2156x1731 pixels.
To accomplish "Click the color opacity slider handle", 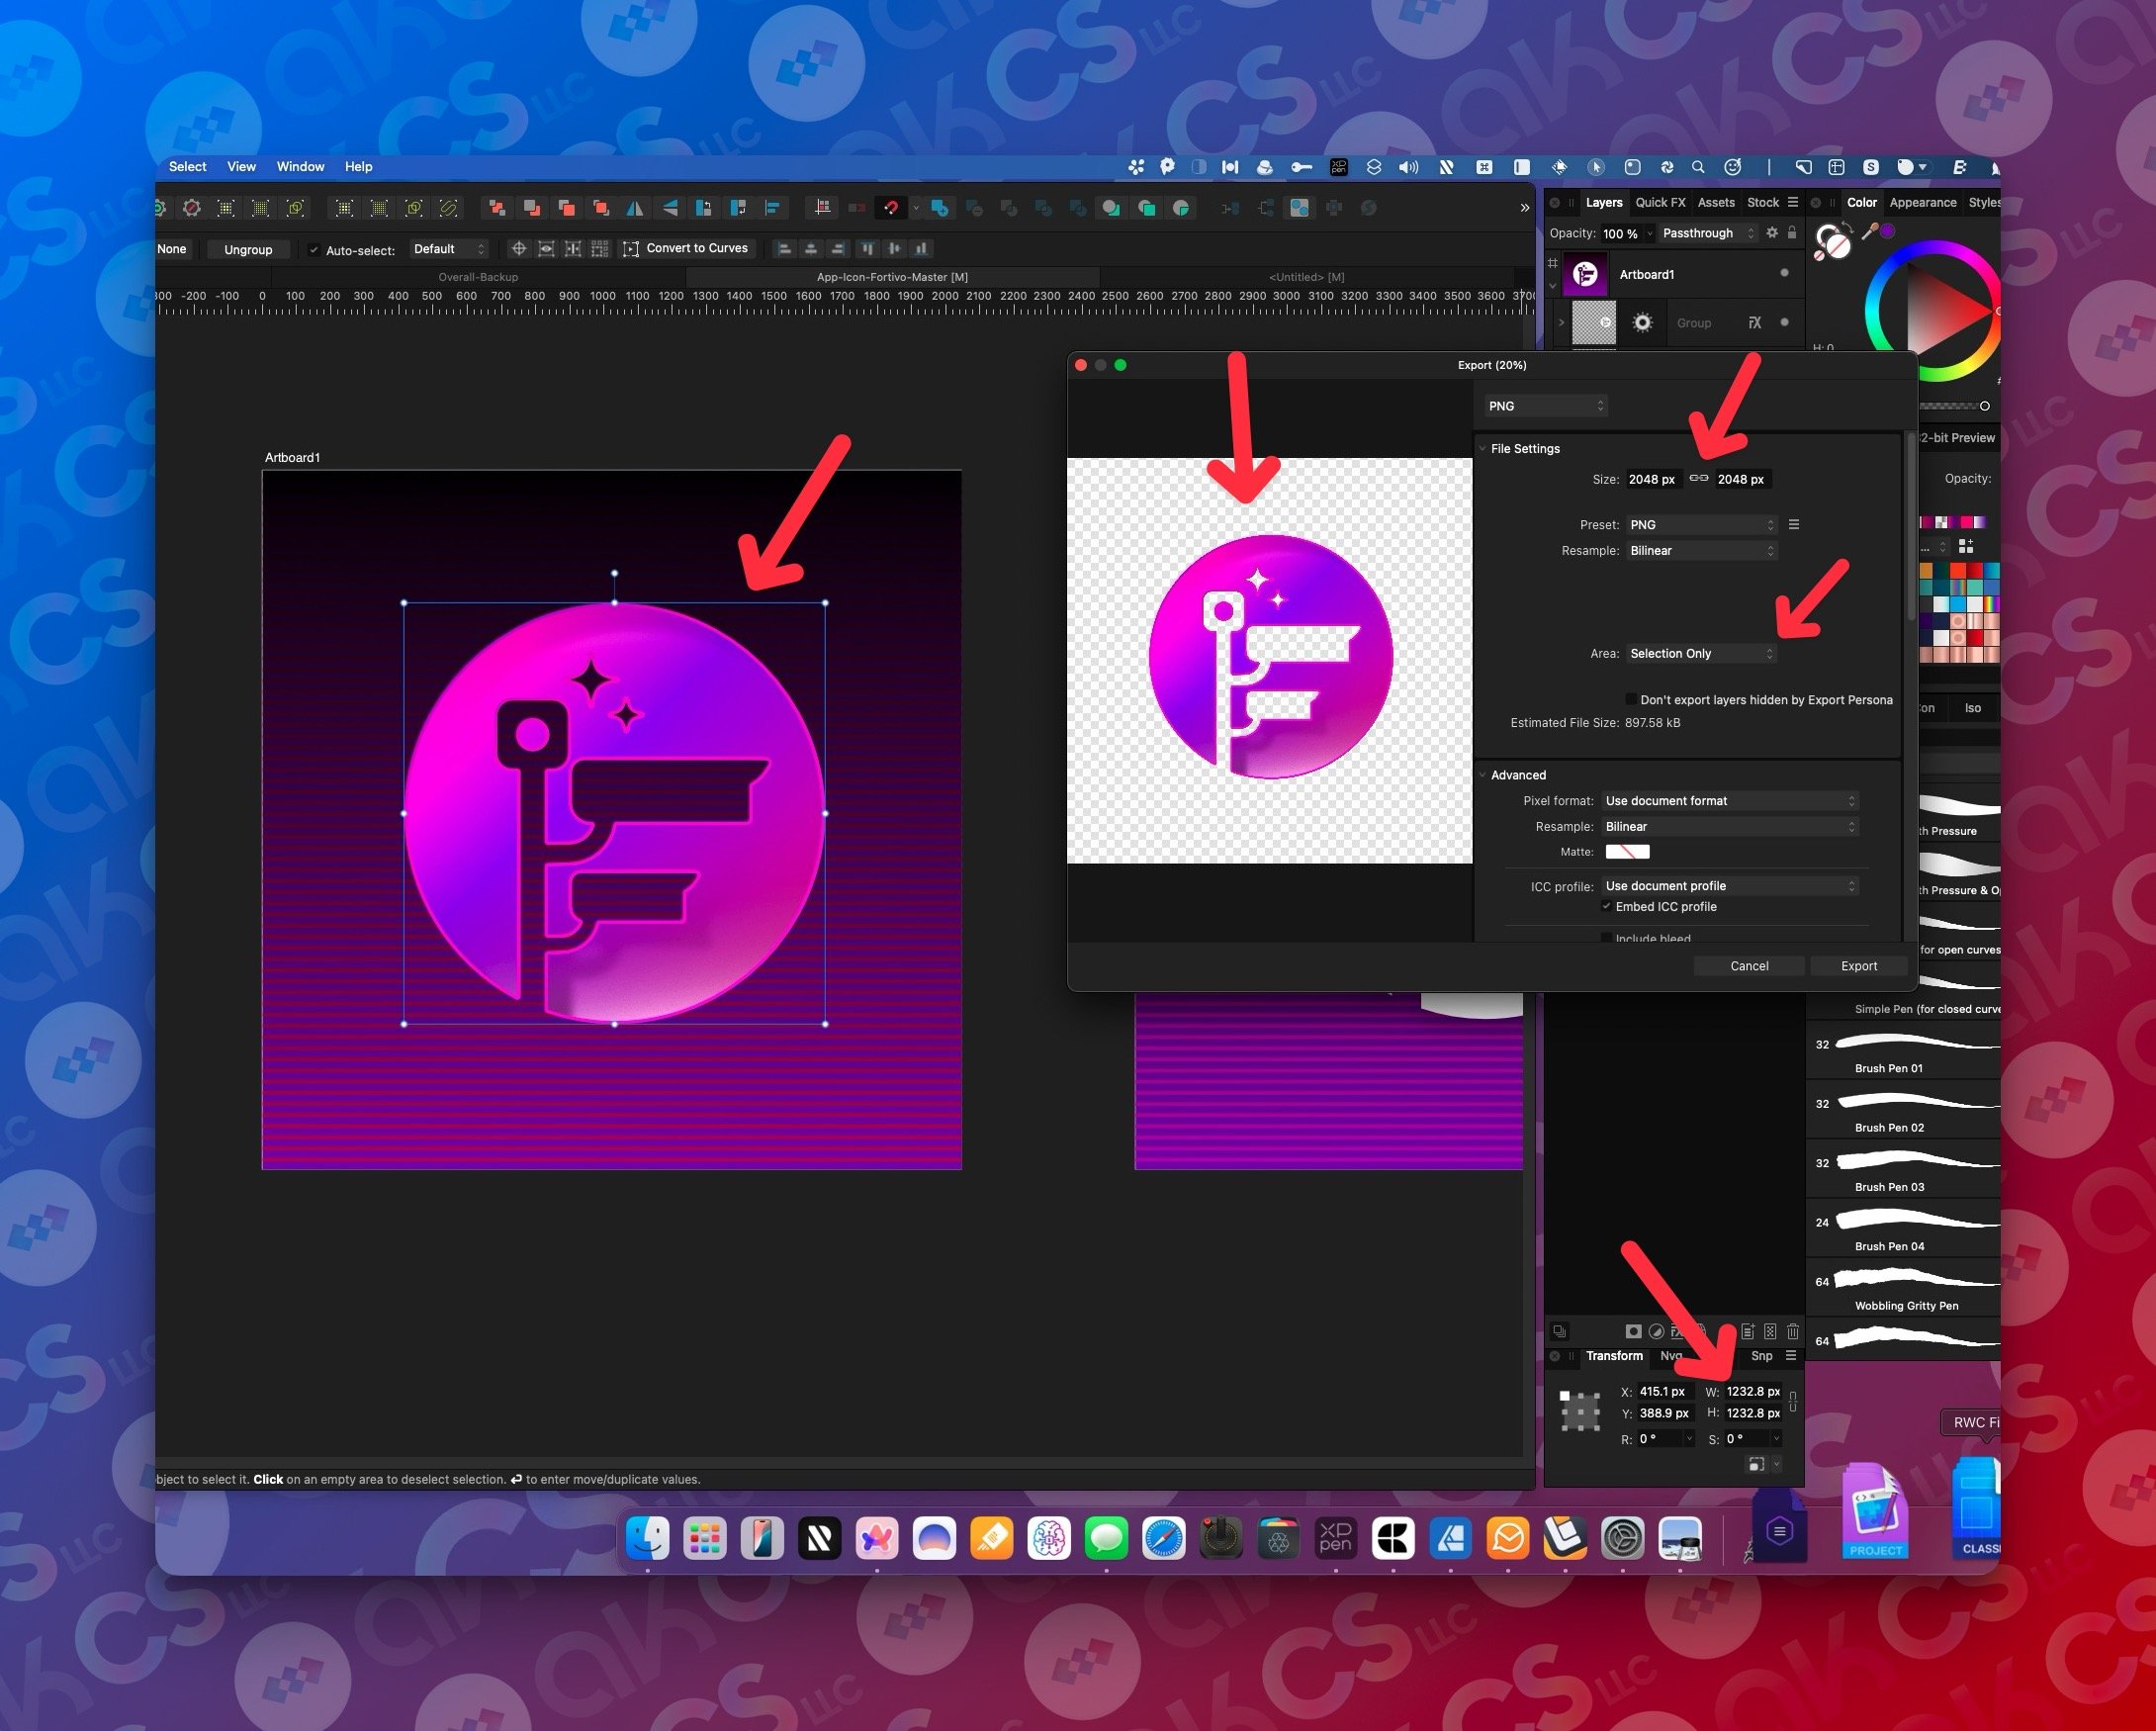I will pos(1984,406).
